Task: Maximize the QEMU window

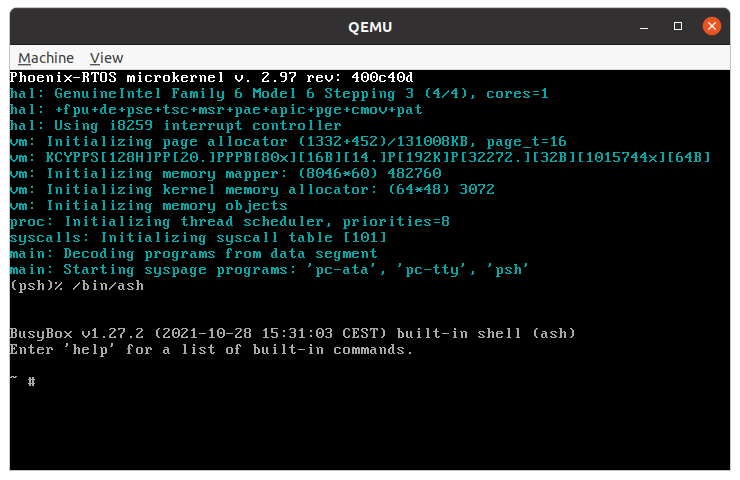Action: click(x=678, y=26)
